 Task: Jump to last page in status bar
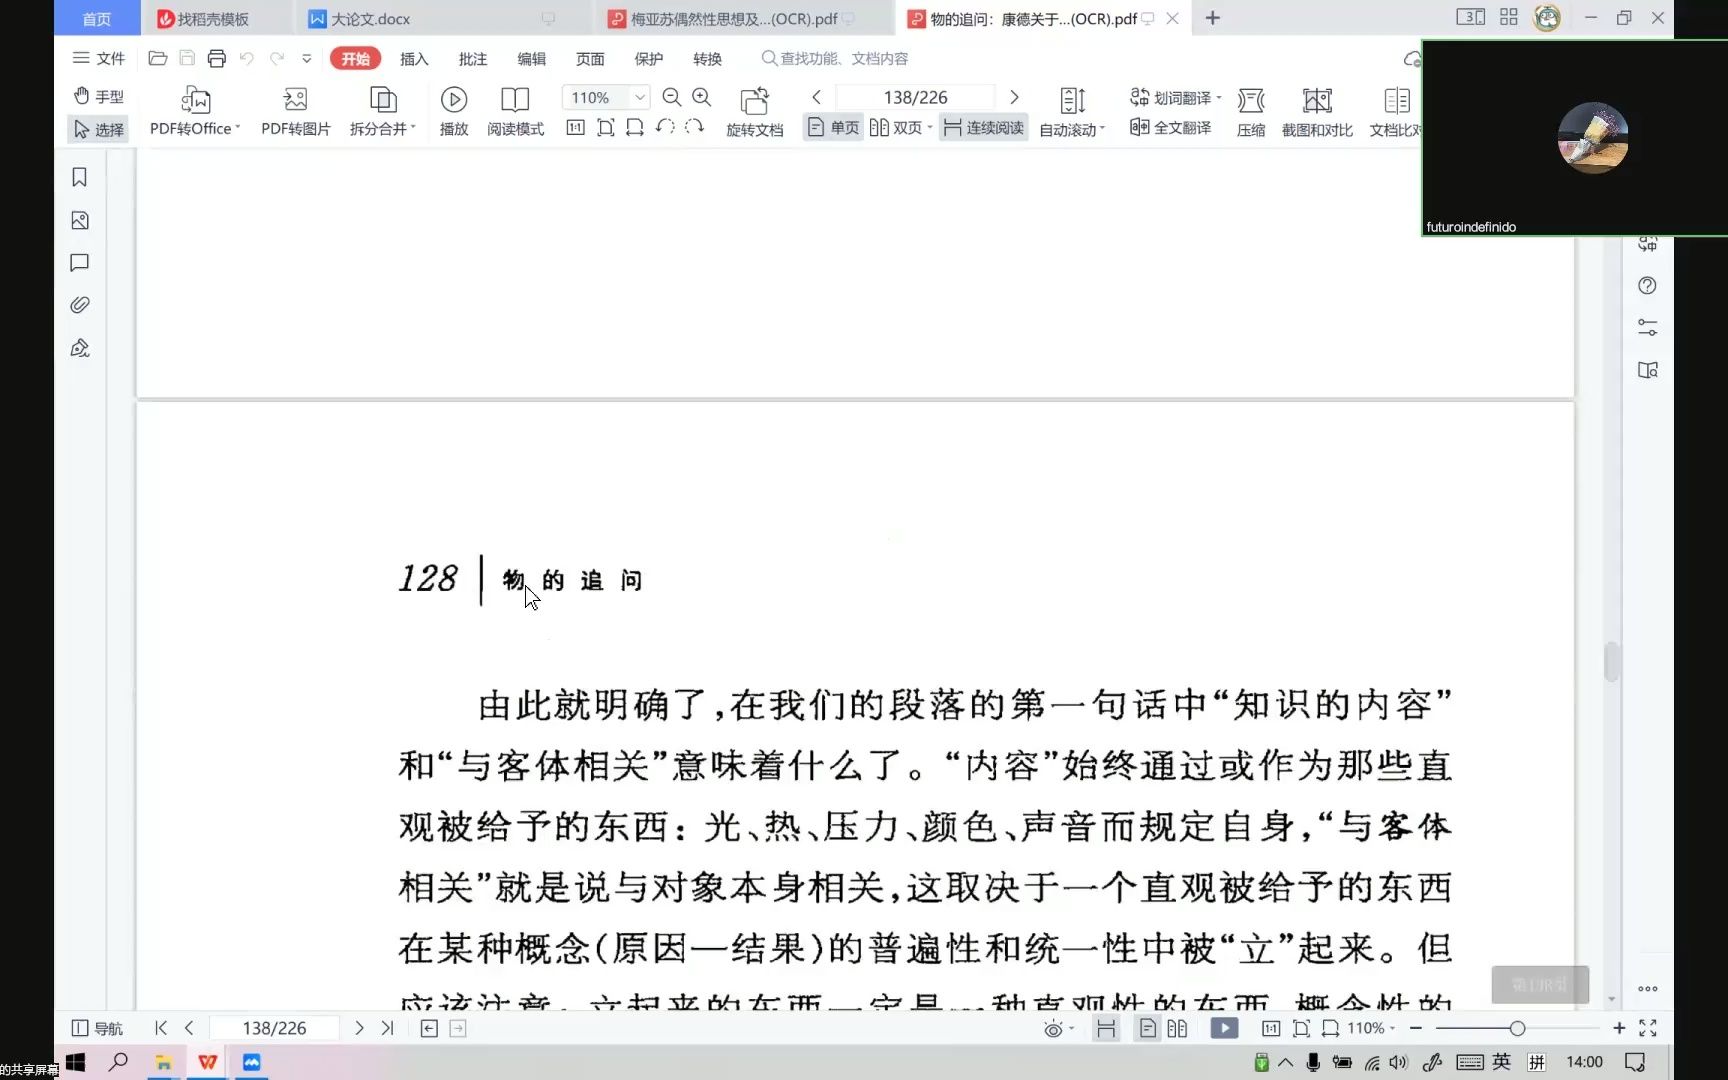(388, 1028)
